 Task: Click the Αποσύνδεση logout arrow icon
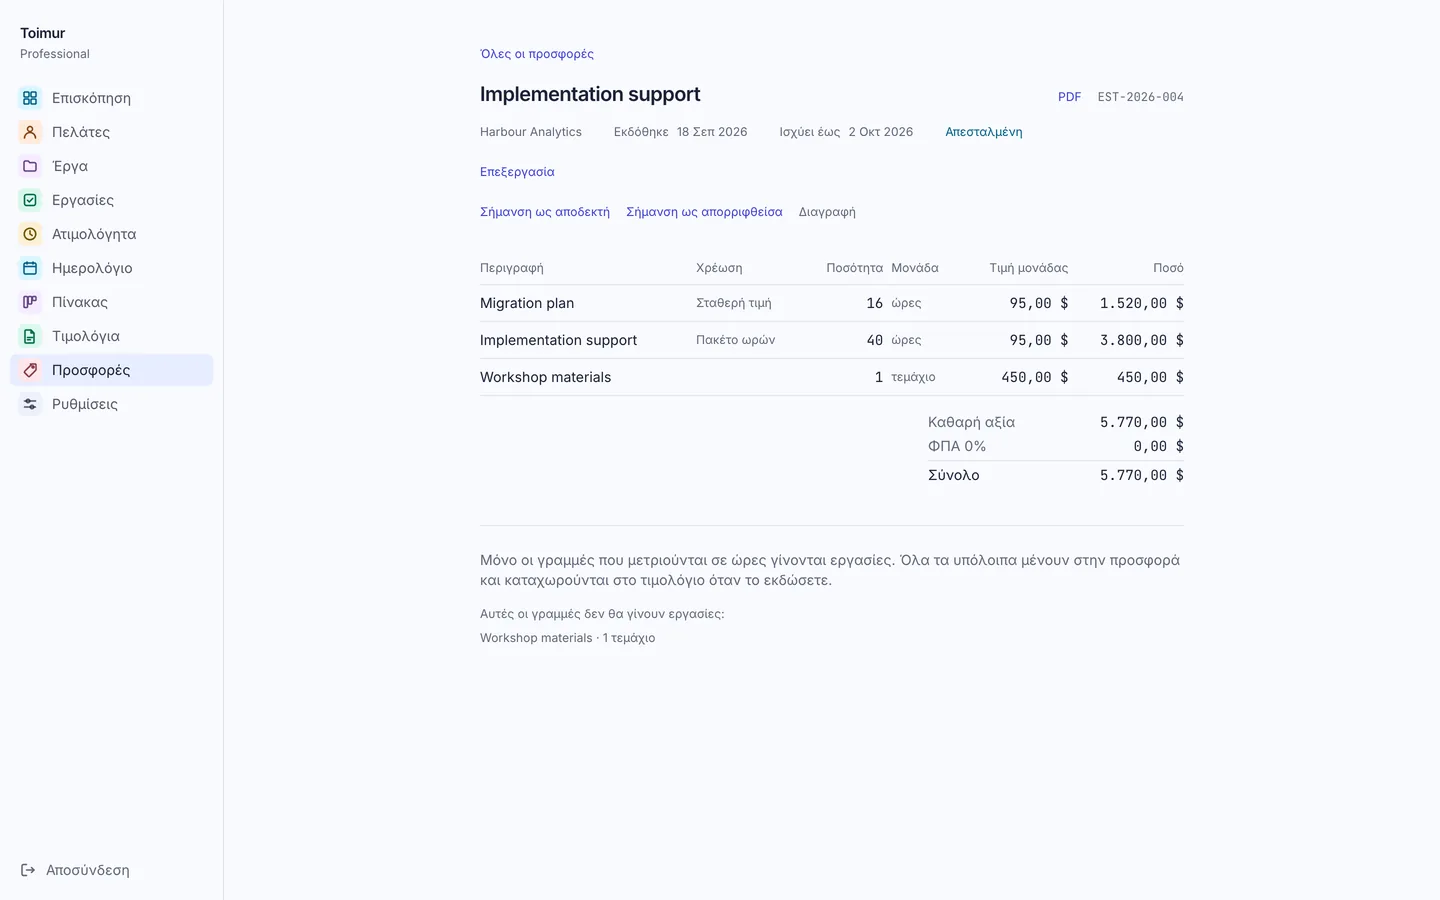click(28, 870)
